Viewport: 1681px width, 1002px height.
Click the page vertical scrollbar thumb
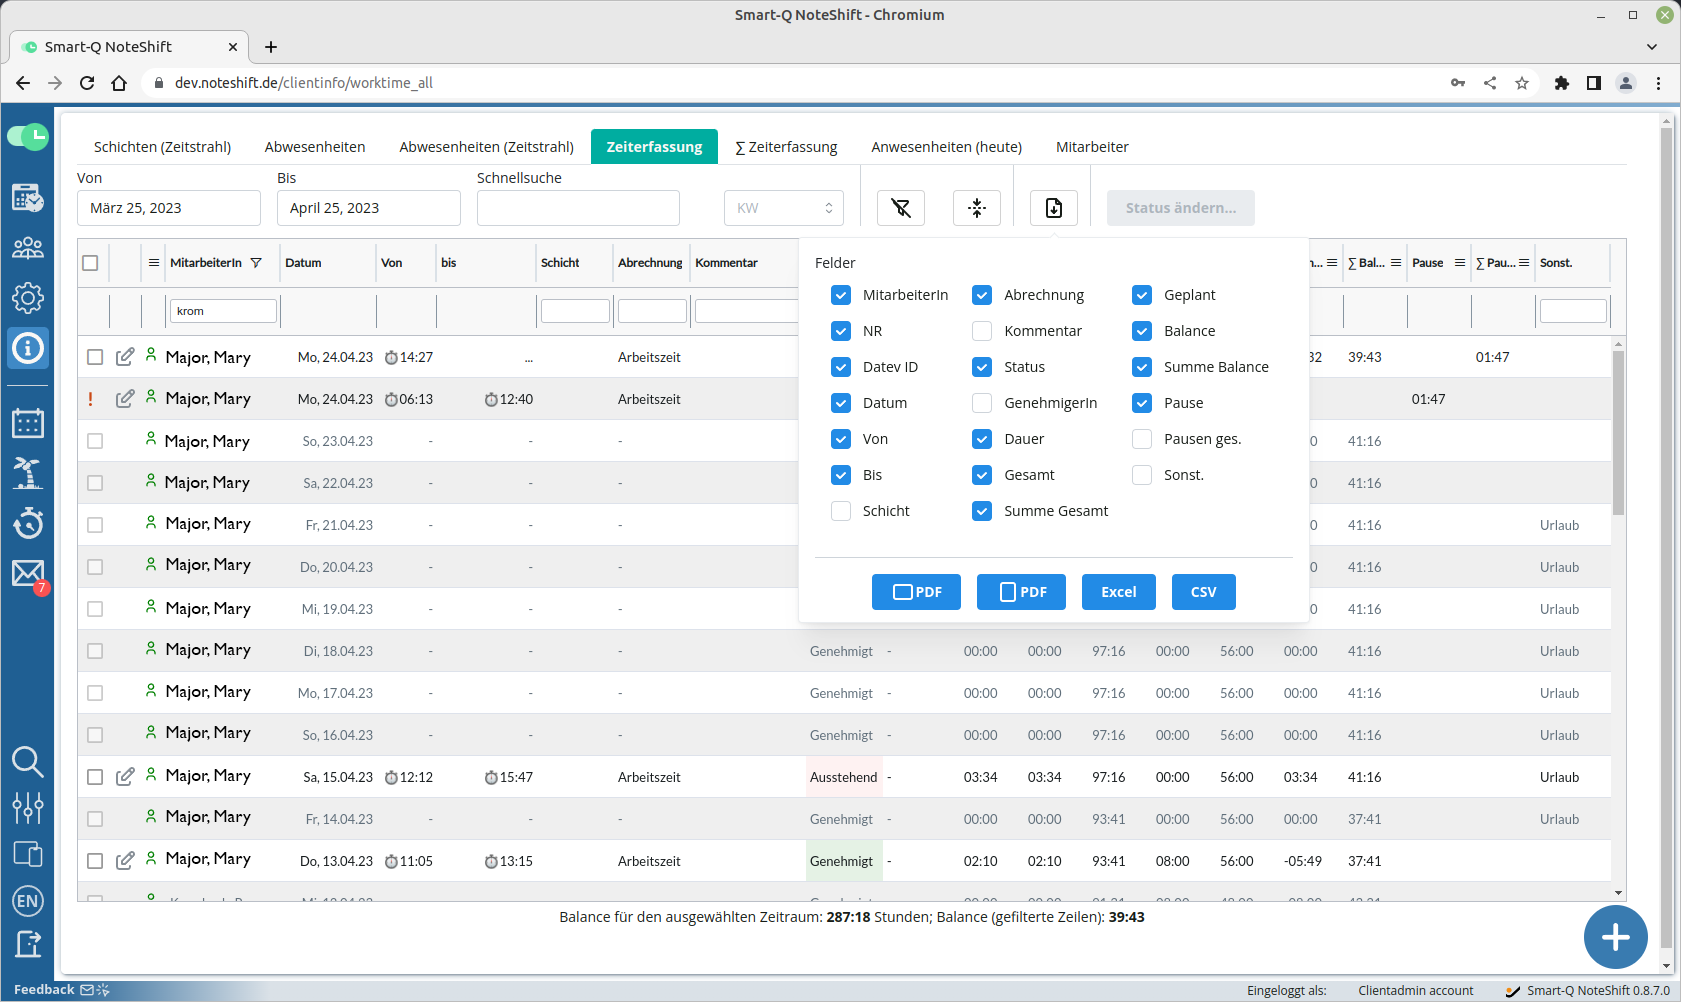(1666, 537)
